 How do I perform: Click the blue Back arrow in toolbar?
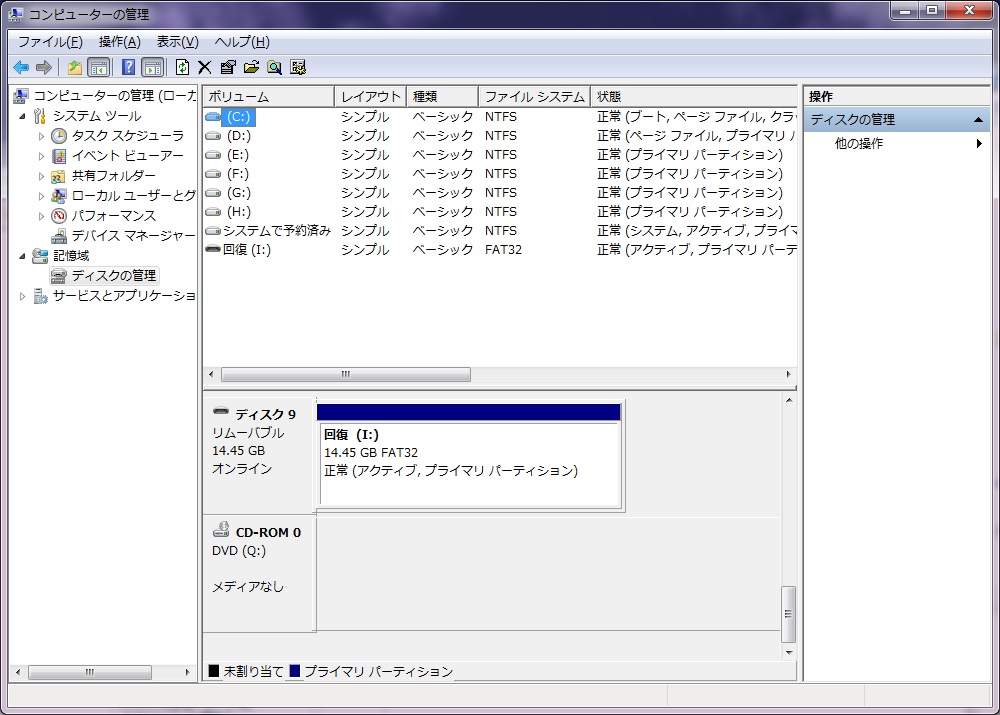pyautogui.click(x=21, y=67)
